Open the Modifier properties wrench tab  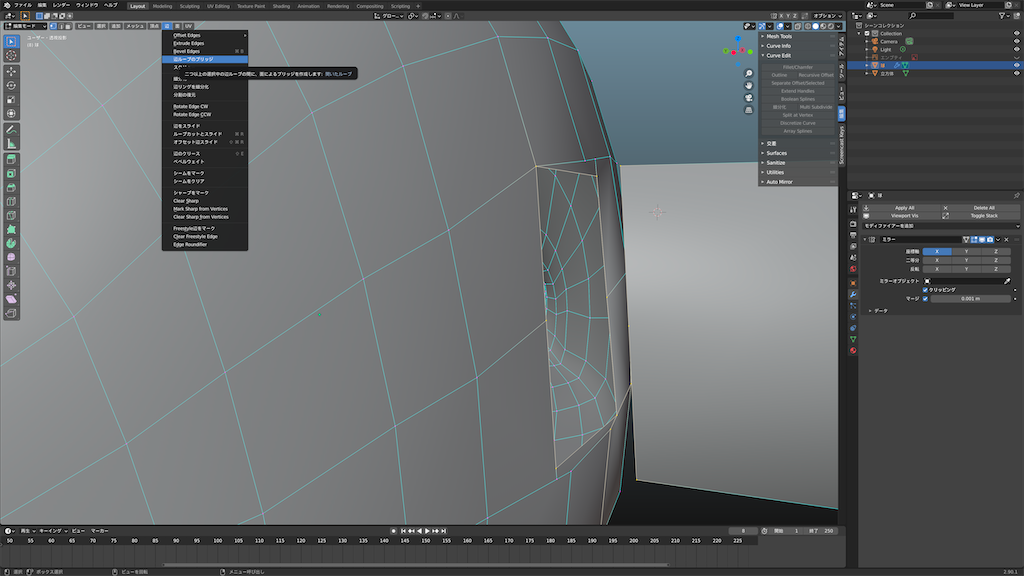pyautogui.click(x=853, y=295)
